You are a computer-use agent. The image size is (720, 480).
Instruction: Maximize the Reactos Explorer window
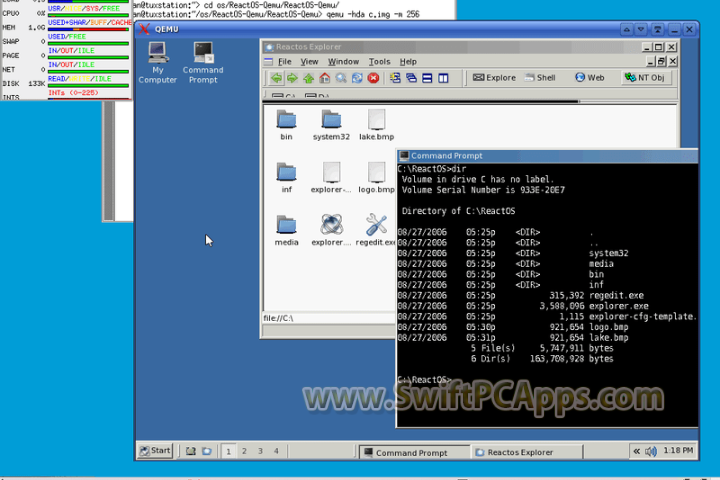[658, 47]
